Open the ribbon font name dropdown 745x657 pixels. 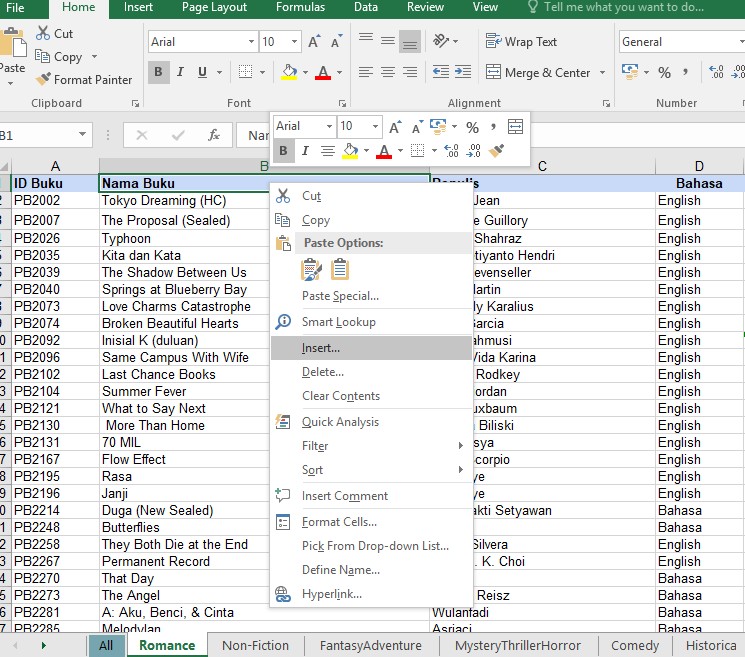click(x=251, y=42)
